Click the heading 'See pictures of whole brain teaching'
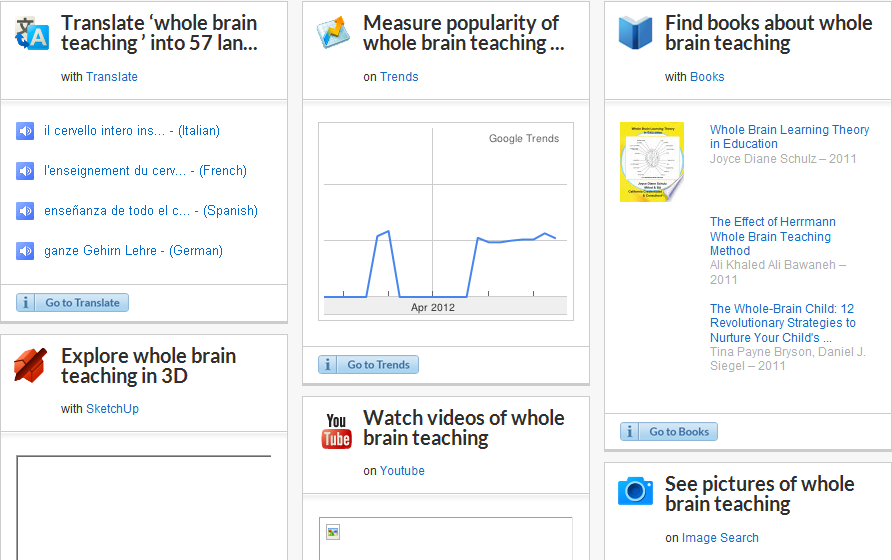 (x=759, y=494)
